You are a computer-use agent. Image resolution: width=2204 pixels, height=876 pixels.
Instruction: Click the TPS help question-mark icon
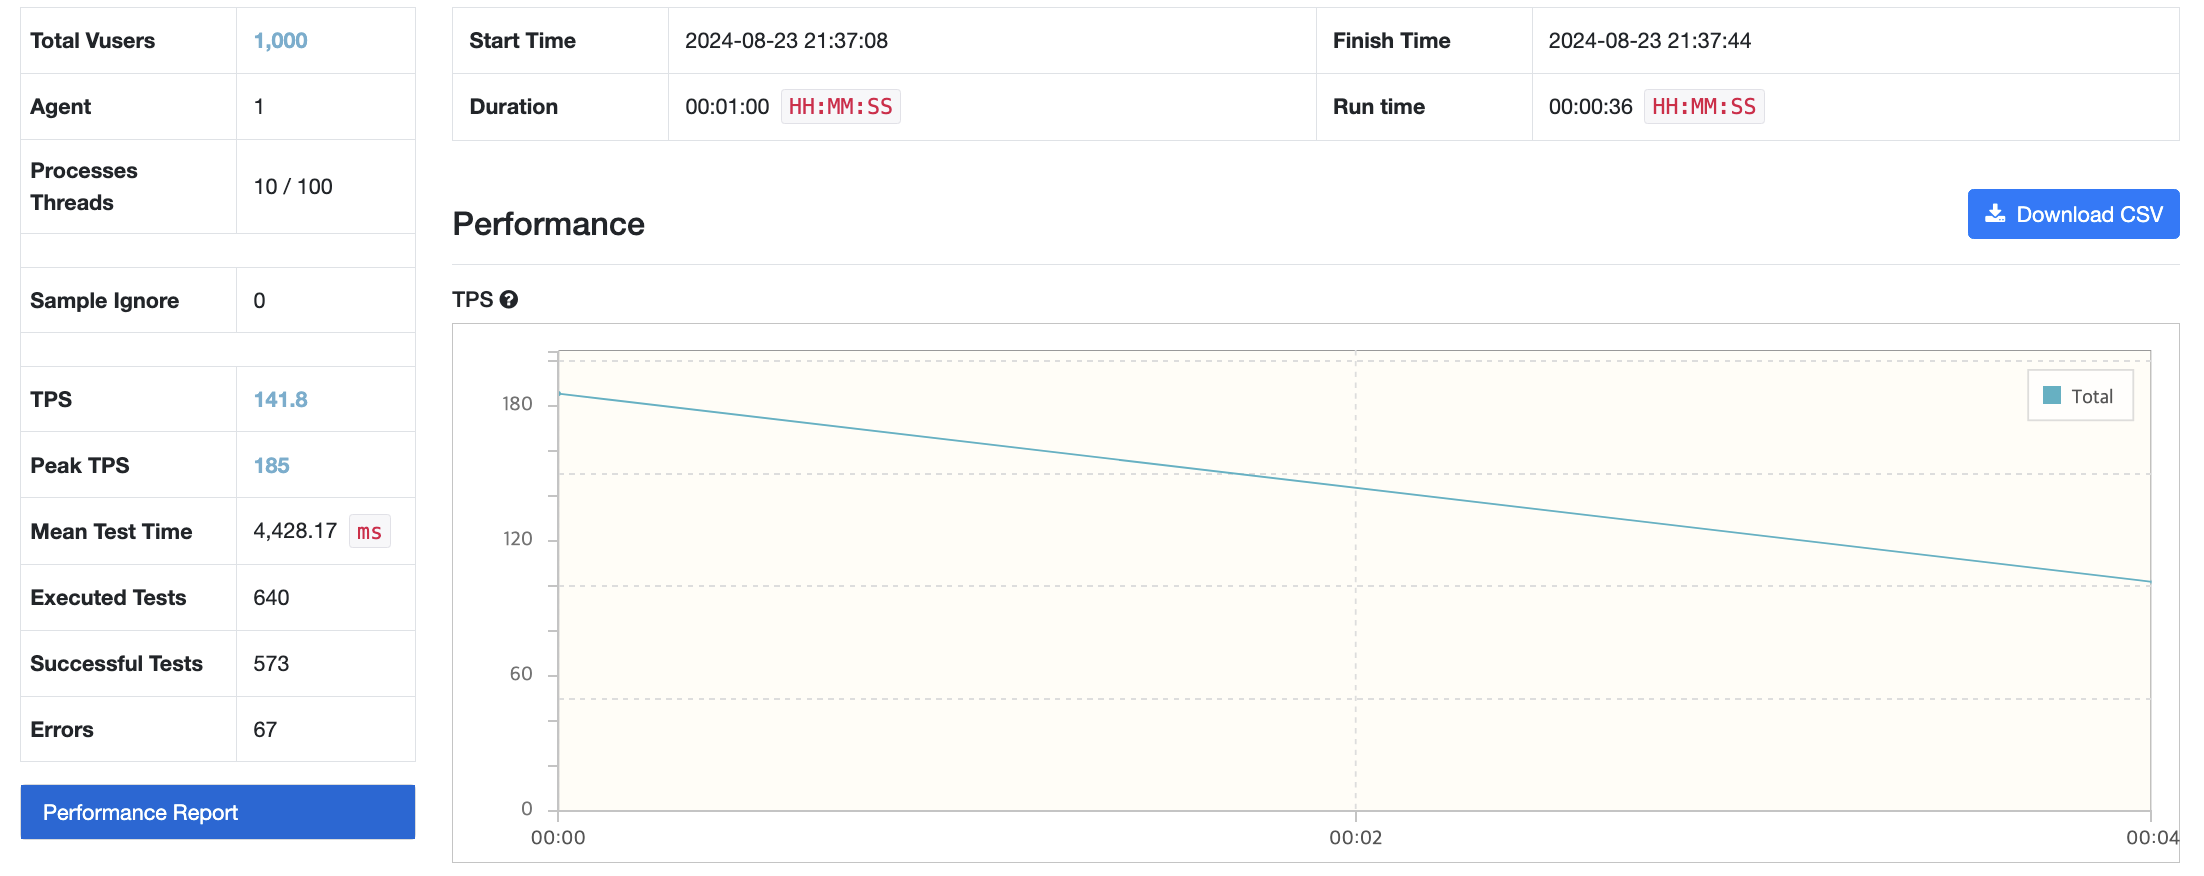point(509,300)
